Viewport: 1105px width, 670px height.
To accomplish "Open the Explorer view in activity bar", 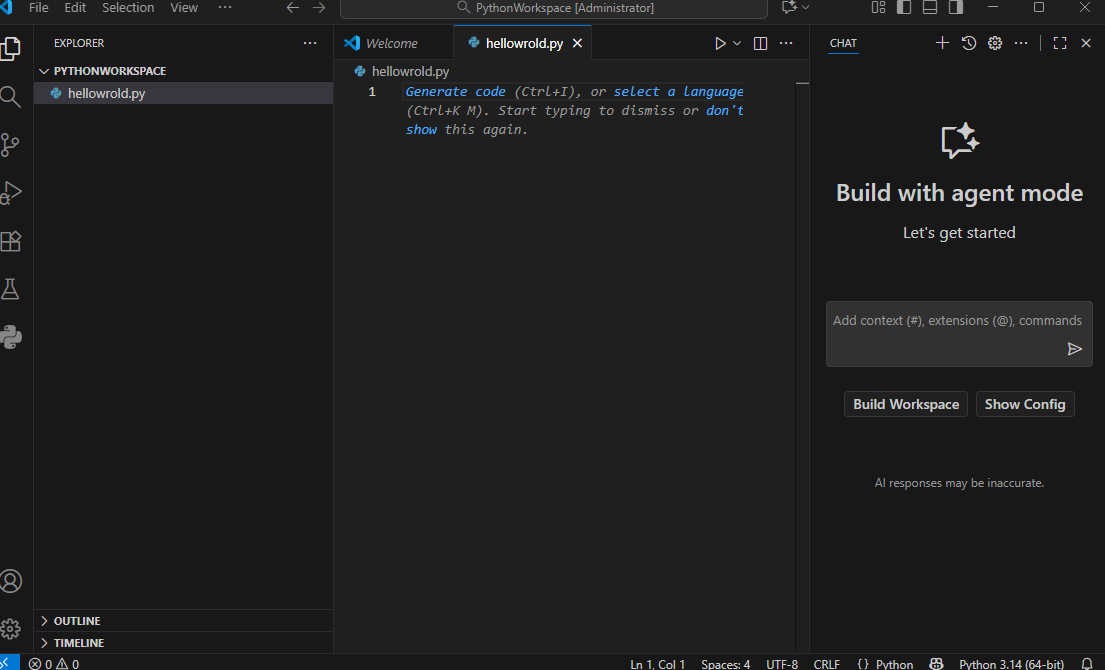I will (x=11, y=49).
